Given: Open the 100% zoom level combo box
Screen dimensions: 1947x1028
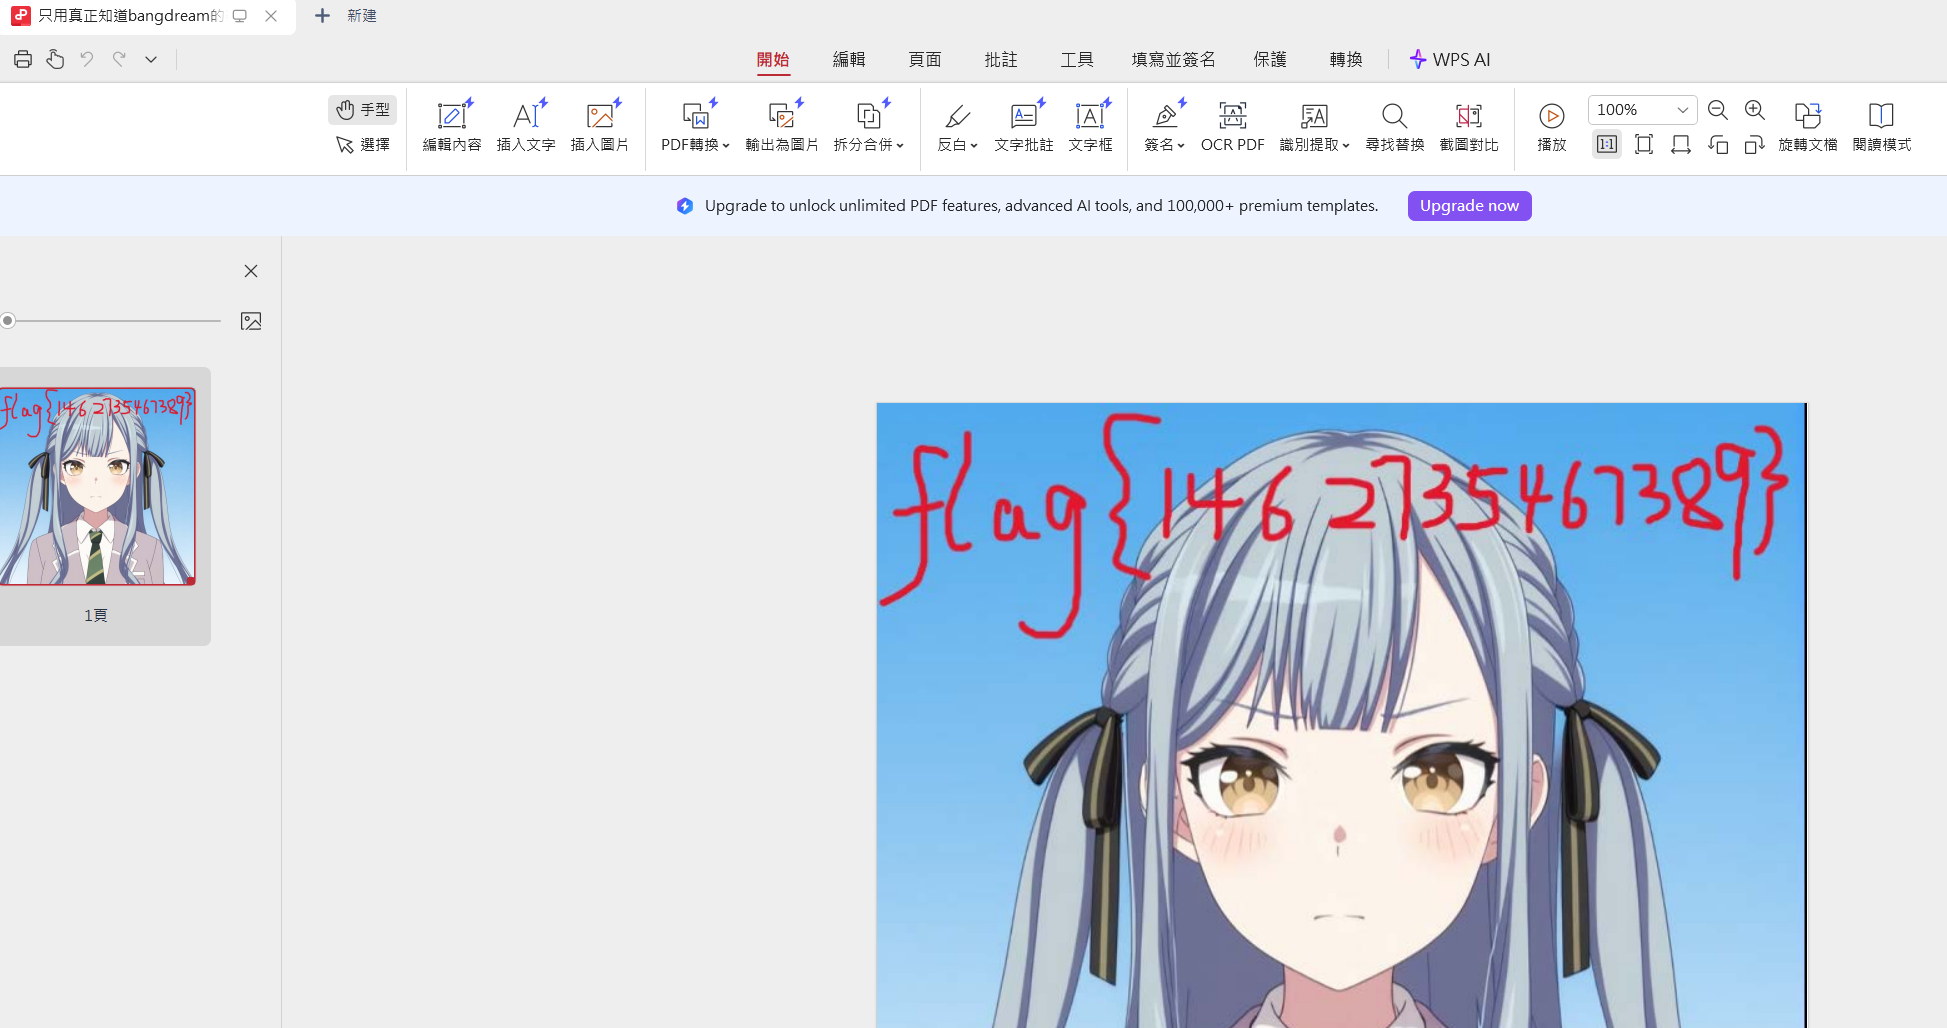Looking at the screenshot, I should point(1642,110).
